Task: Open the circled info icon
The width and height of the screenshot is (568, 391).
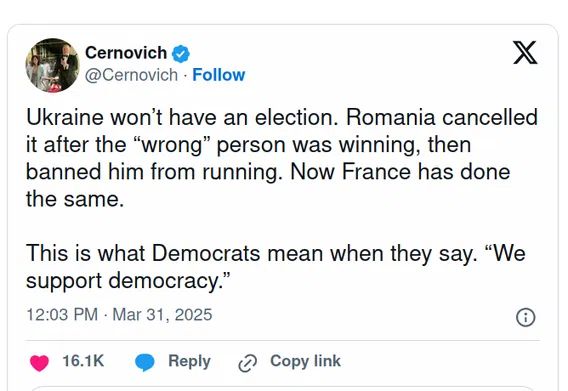Action: click(x=525, y=317)
